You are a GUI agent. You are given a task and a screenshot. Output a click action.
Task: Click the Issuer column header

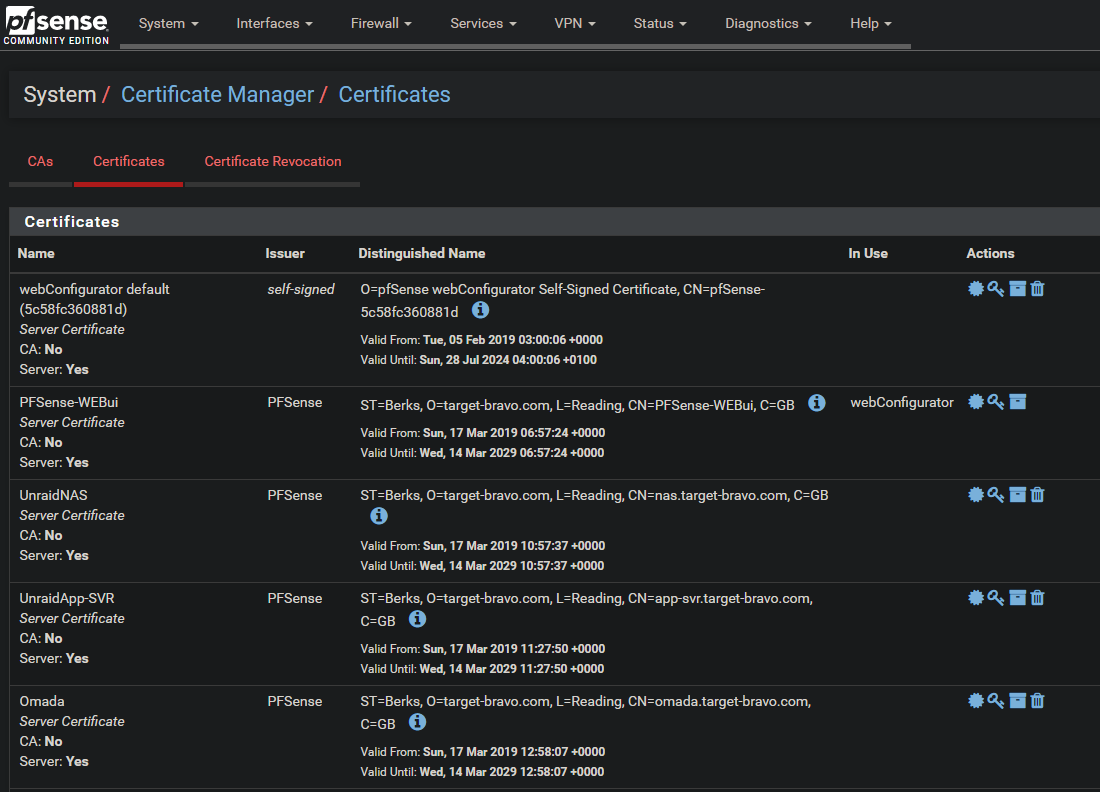point(285,253)
